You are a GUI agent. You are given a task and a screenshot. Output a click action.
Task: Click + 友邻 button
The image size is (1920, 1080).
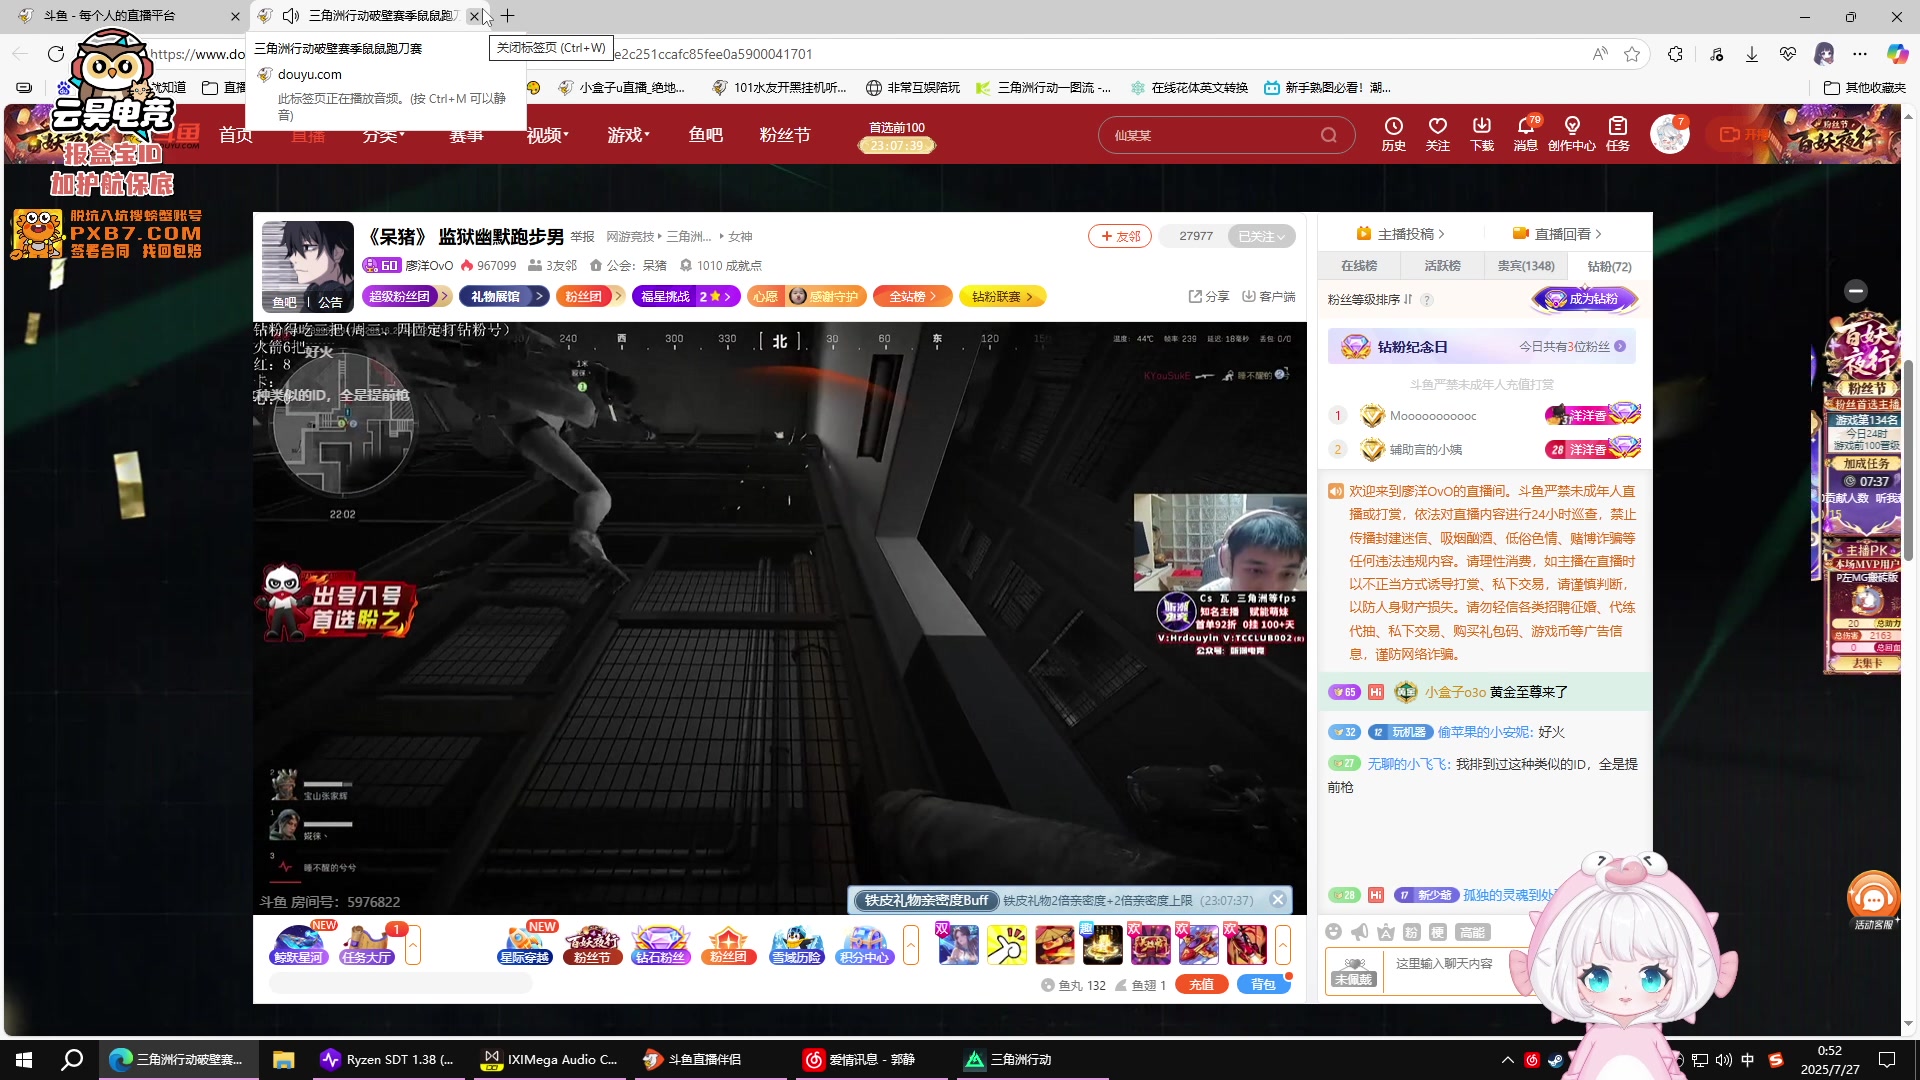pyautogui.click(x=1120, y=236)
